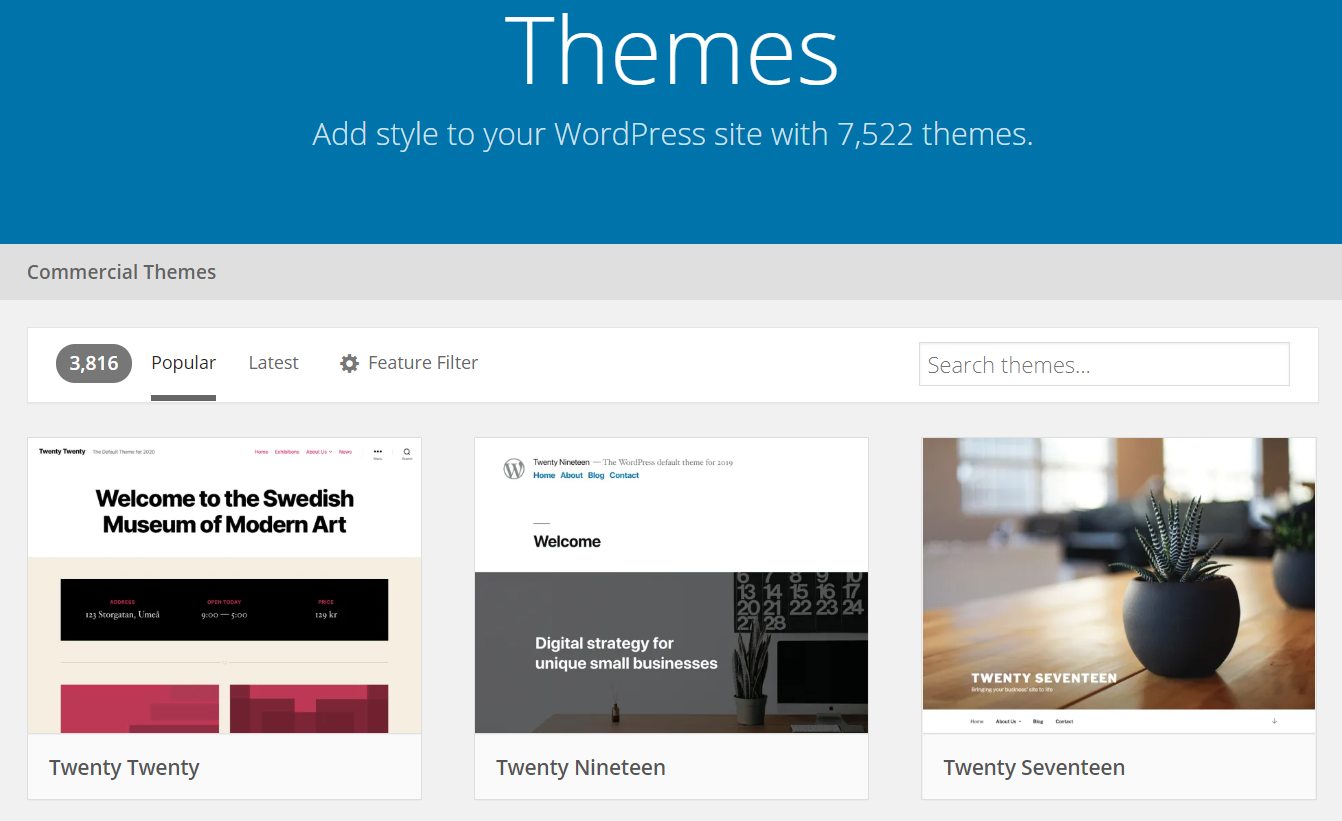Click the Twenty Nineteen theme title

581,768
